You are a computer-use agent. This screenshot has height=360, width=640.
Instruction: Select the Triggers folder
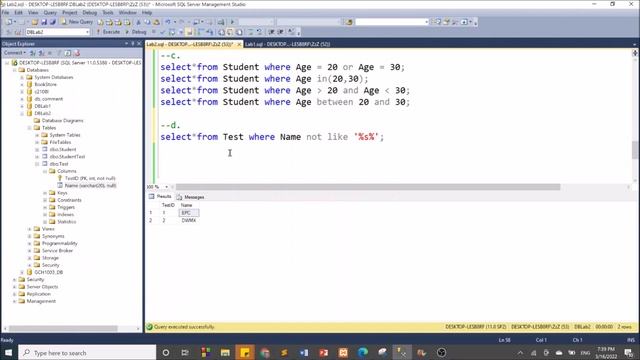pyautogui.click(x=66, y=207)
